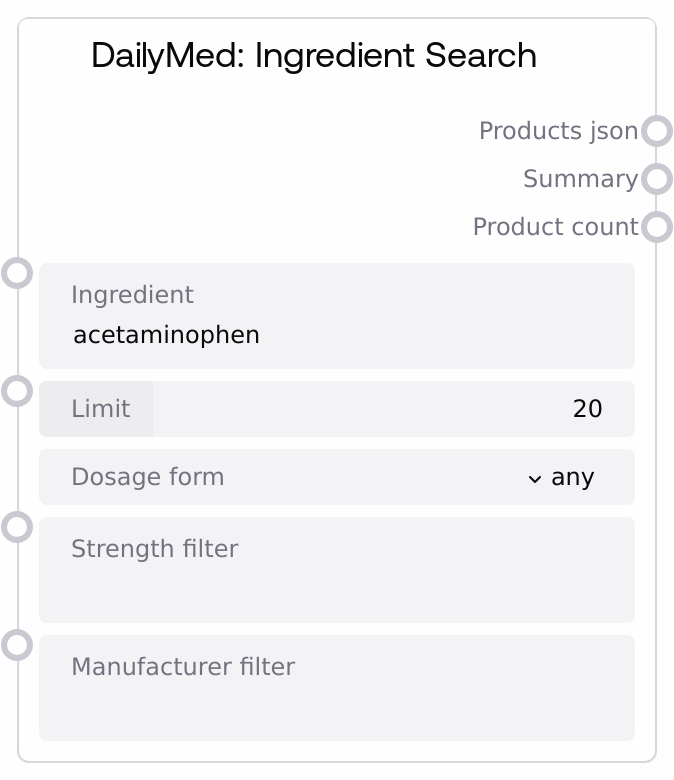
Task: Click the Limit value 20
Action: [587, 409]
